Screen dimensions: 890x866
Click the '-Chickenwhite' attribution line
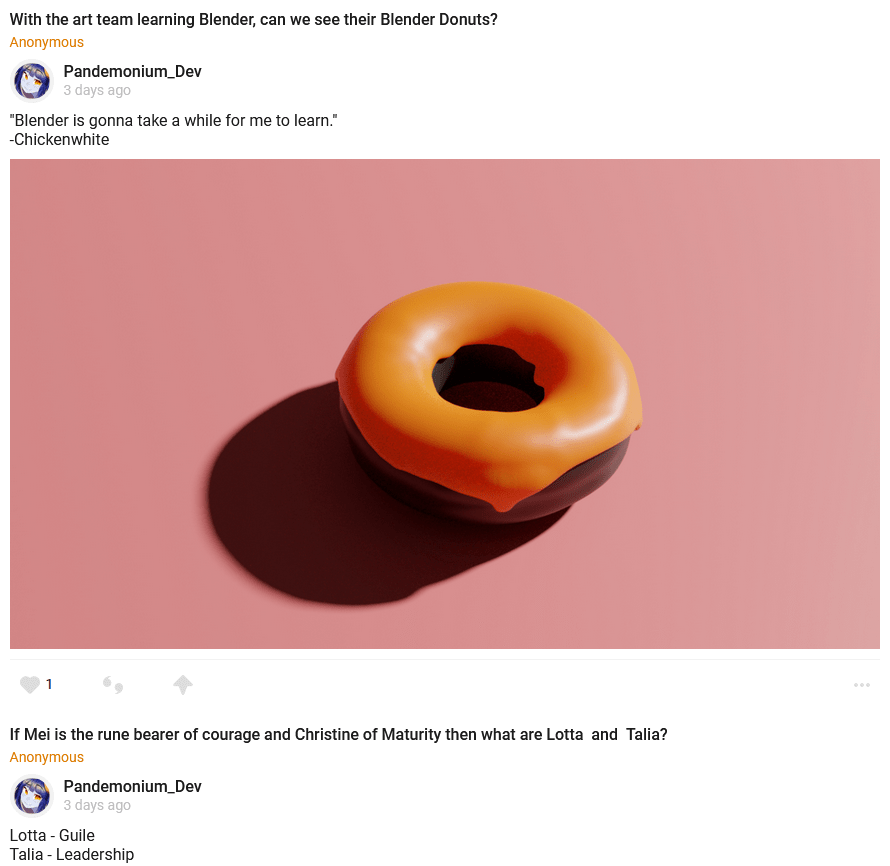59,140
